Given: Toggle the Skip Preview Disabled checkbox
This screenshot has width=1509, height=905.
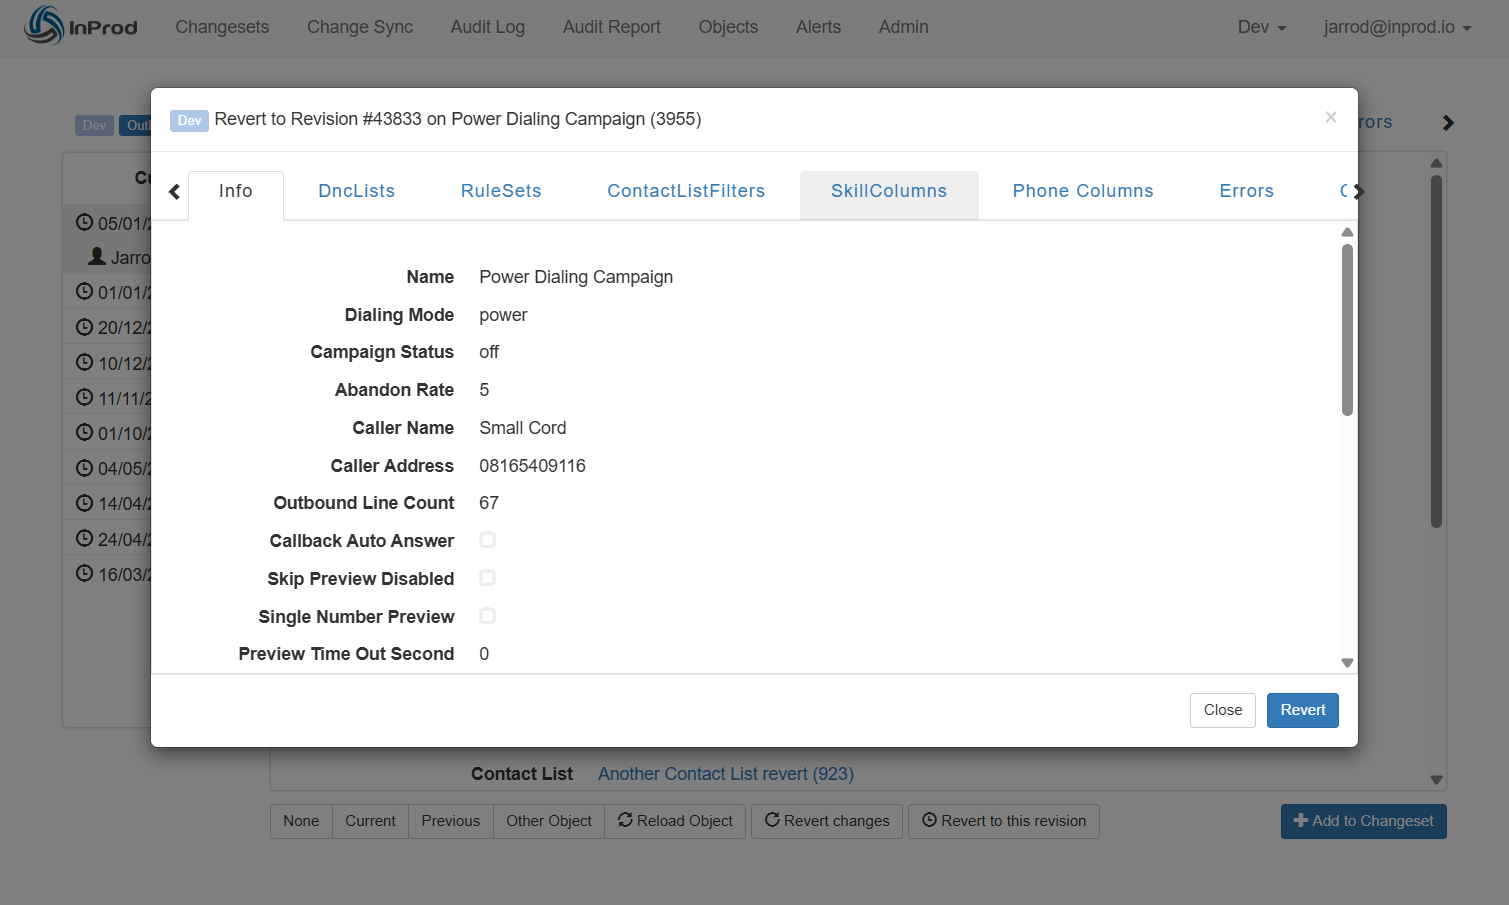Looking at the screenshot, I should 488,579.
